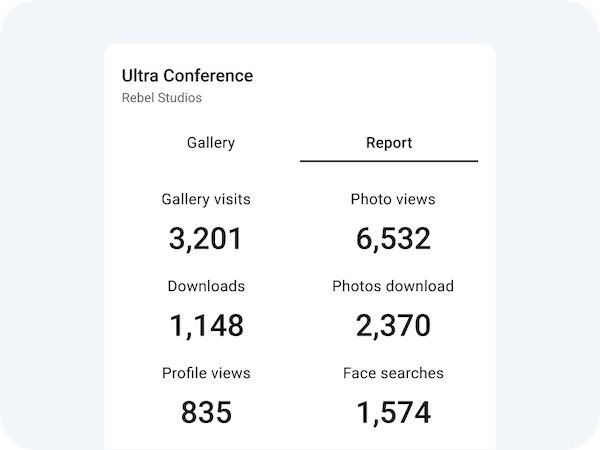Select the 3,201 gallery visits count
Screen dimensions: 600x450
click(x=206, y=239)
